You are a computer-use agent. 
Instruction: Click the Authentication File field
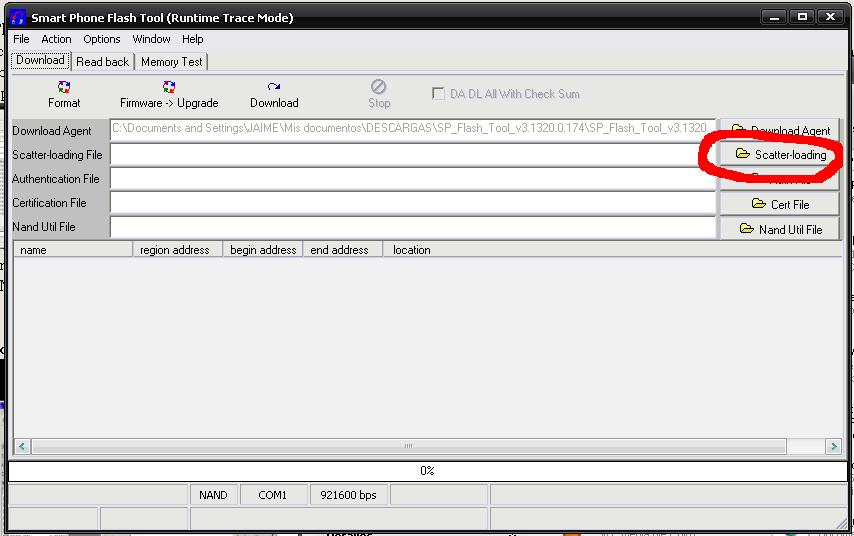click(x=413, y=179)
